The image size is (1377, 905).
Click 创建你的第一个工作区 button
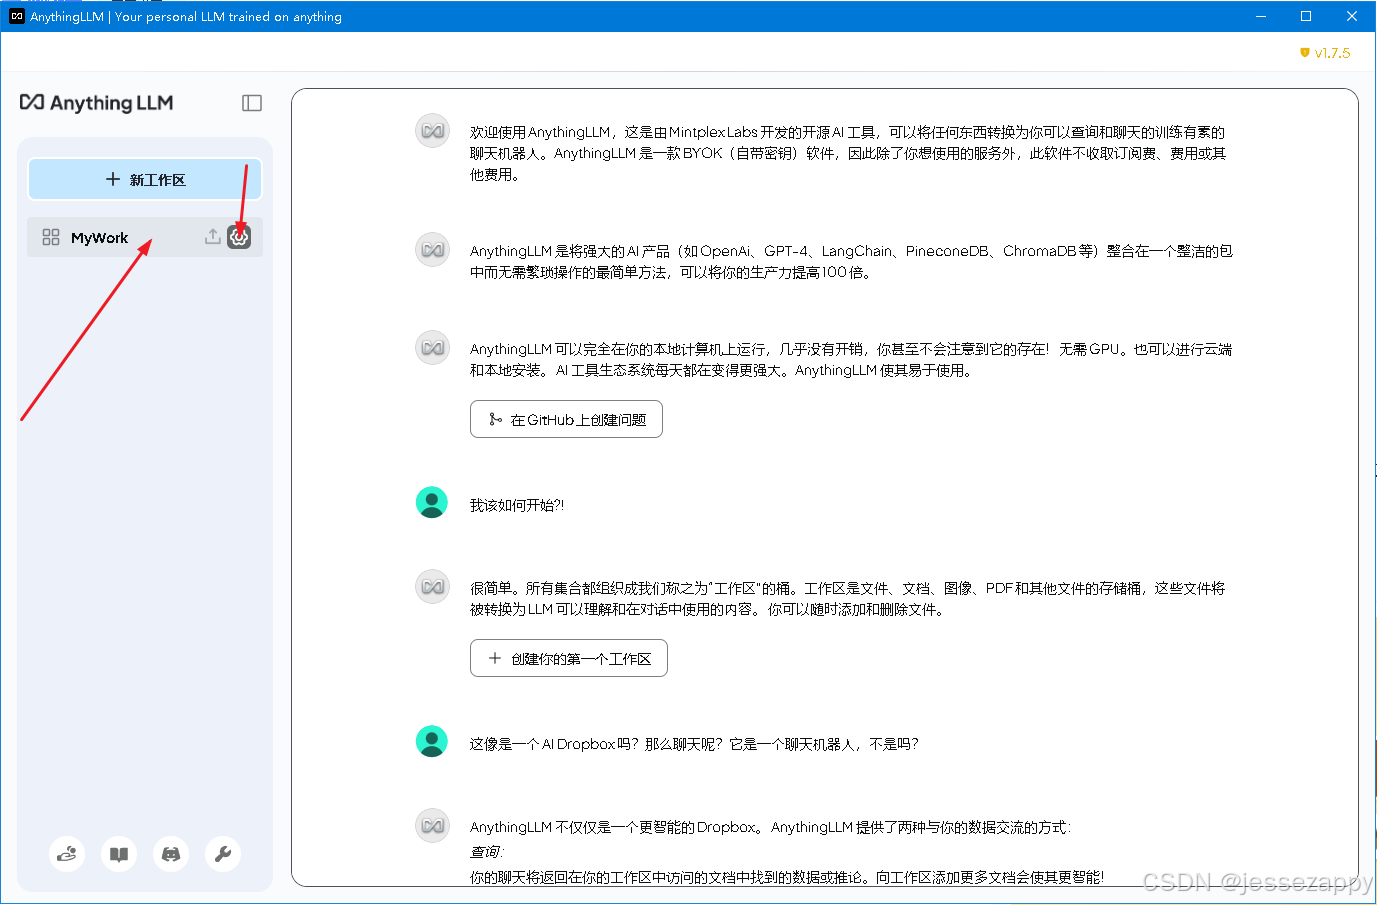[569, 658]
